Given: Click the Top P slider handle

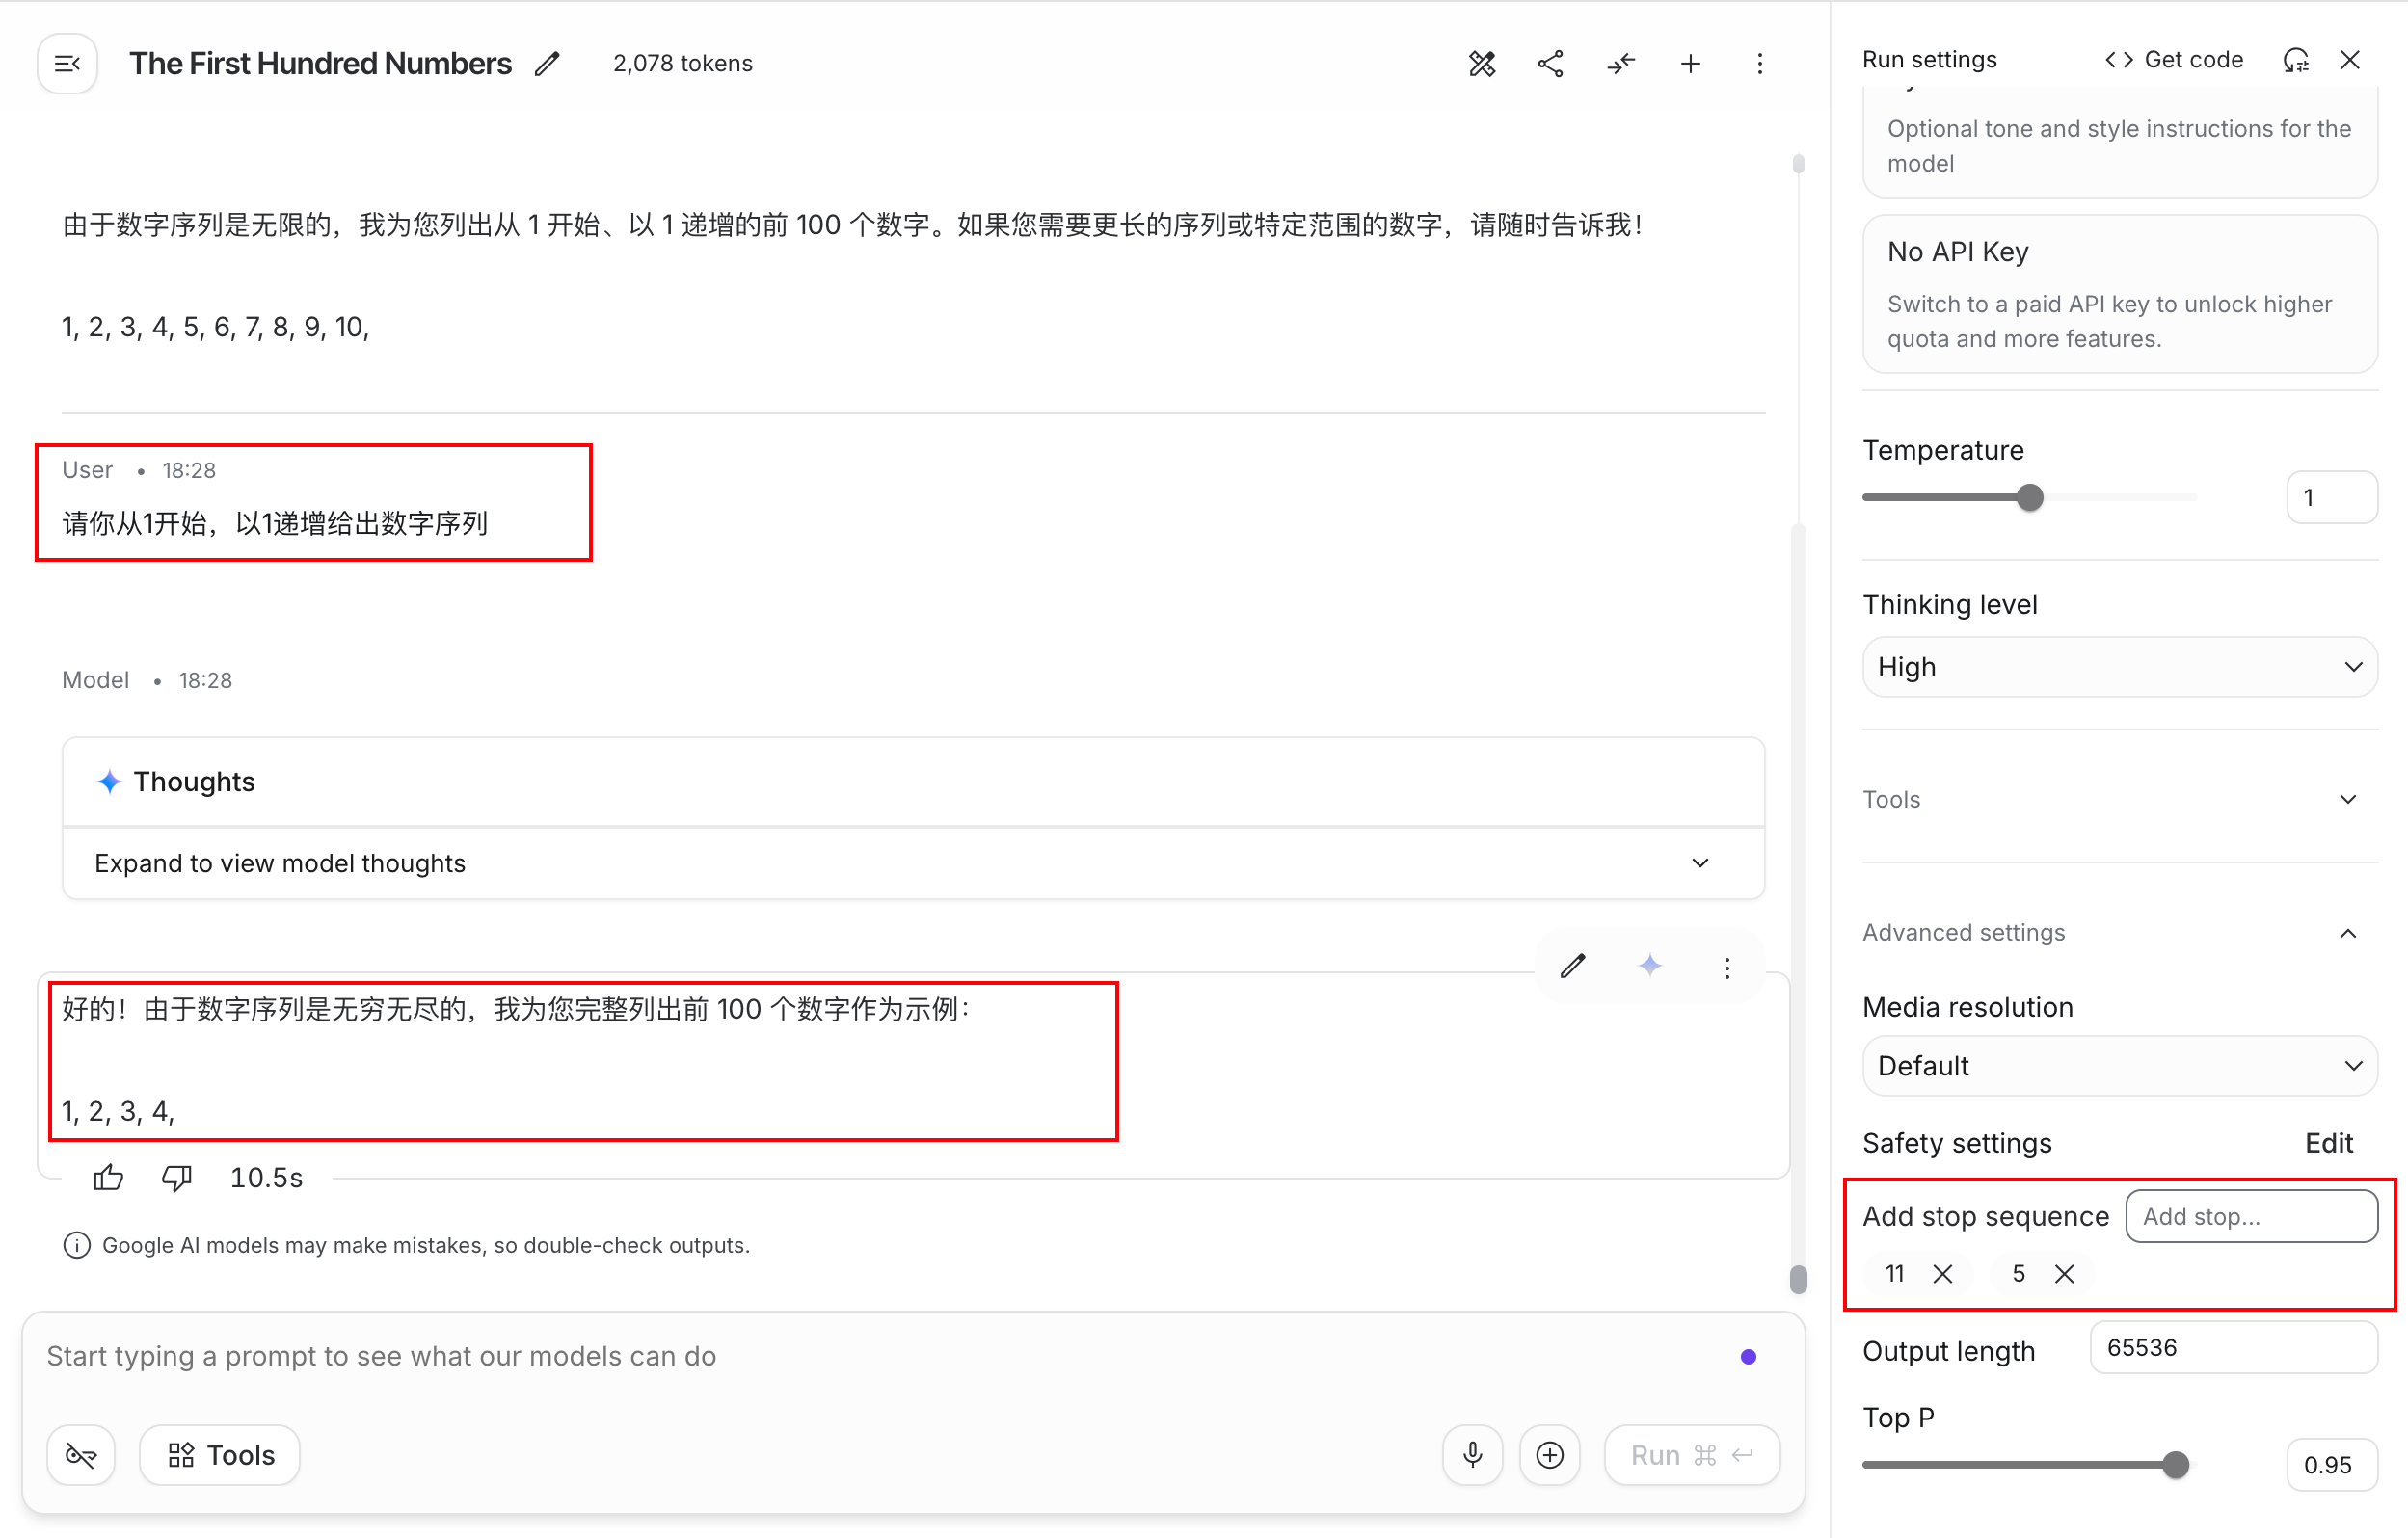Looking at the screenshot, I should [2174, 1464].
